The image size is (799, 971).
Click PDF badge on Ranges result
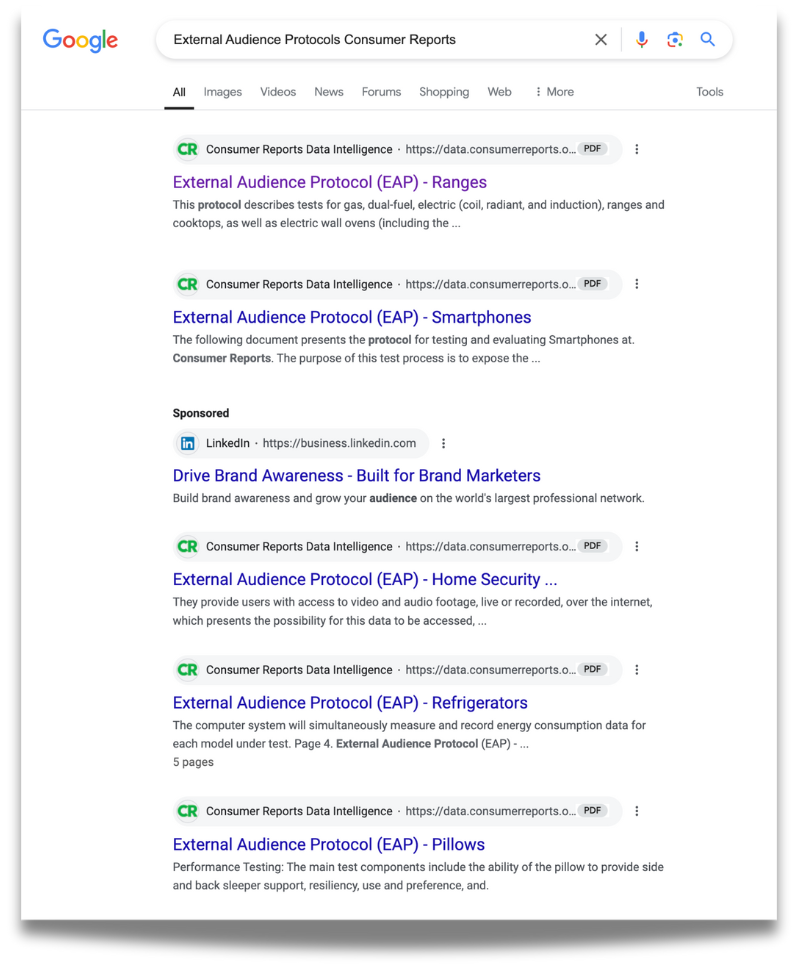592,149
